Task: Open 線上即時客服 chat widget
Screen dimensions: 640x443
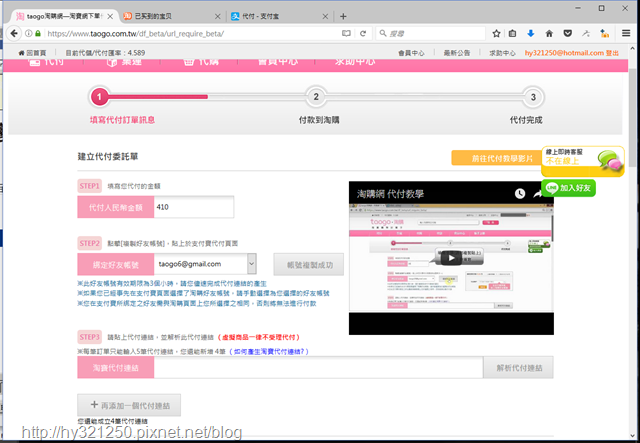Action: 582,161
